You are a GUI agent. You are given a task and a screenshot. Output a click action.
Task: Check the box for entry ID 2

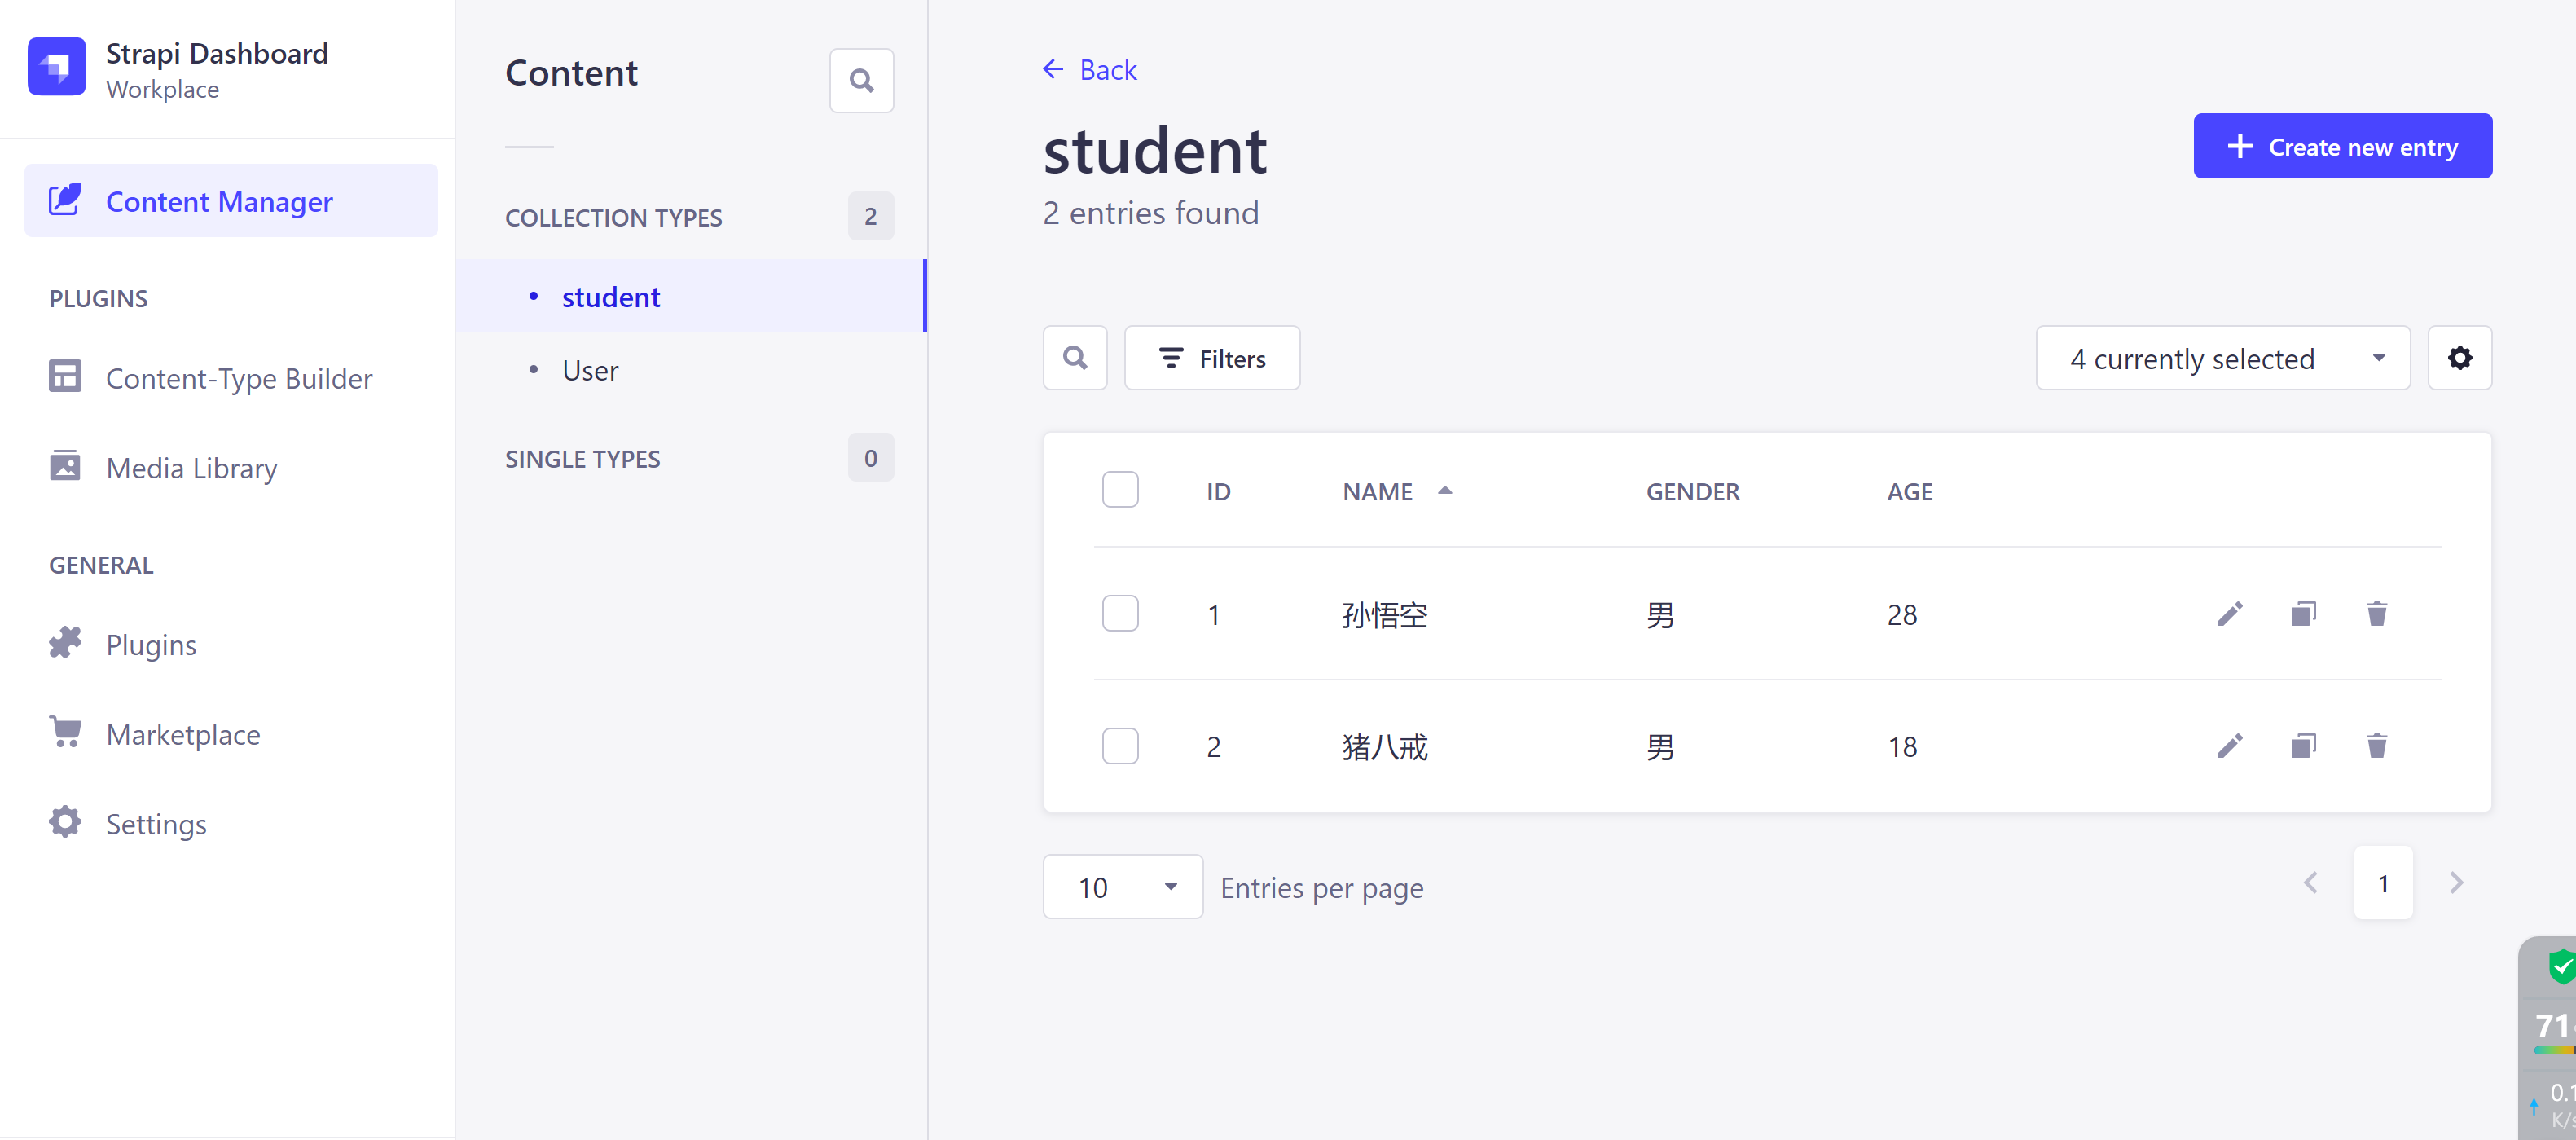[1120, 746]
